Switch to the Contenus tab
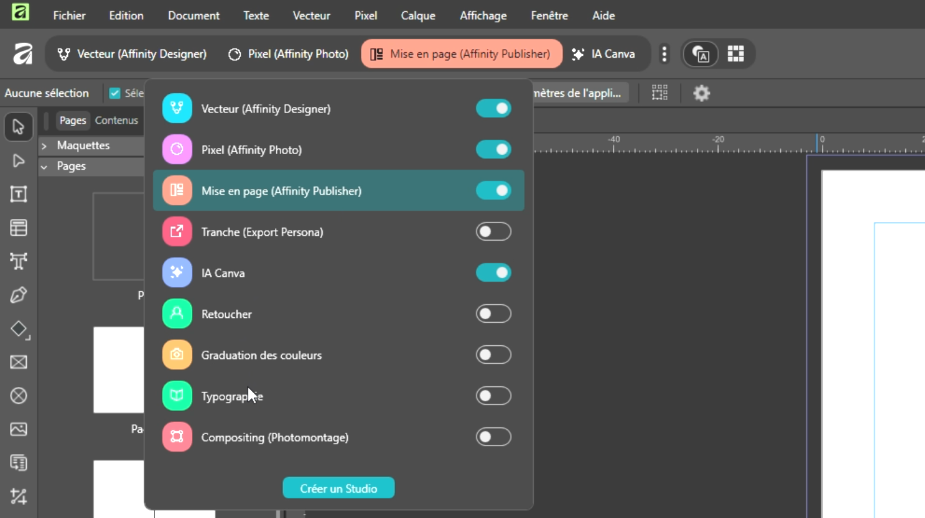 [x=116, y=121]
